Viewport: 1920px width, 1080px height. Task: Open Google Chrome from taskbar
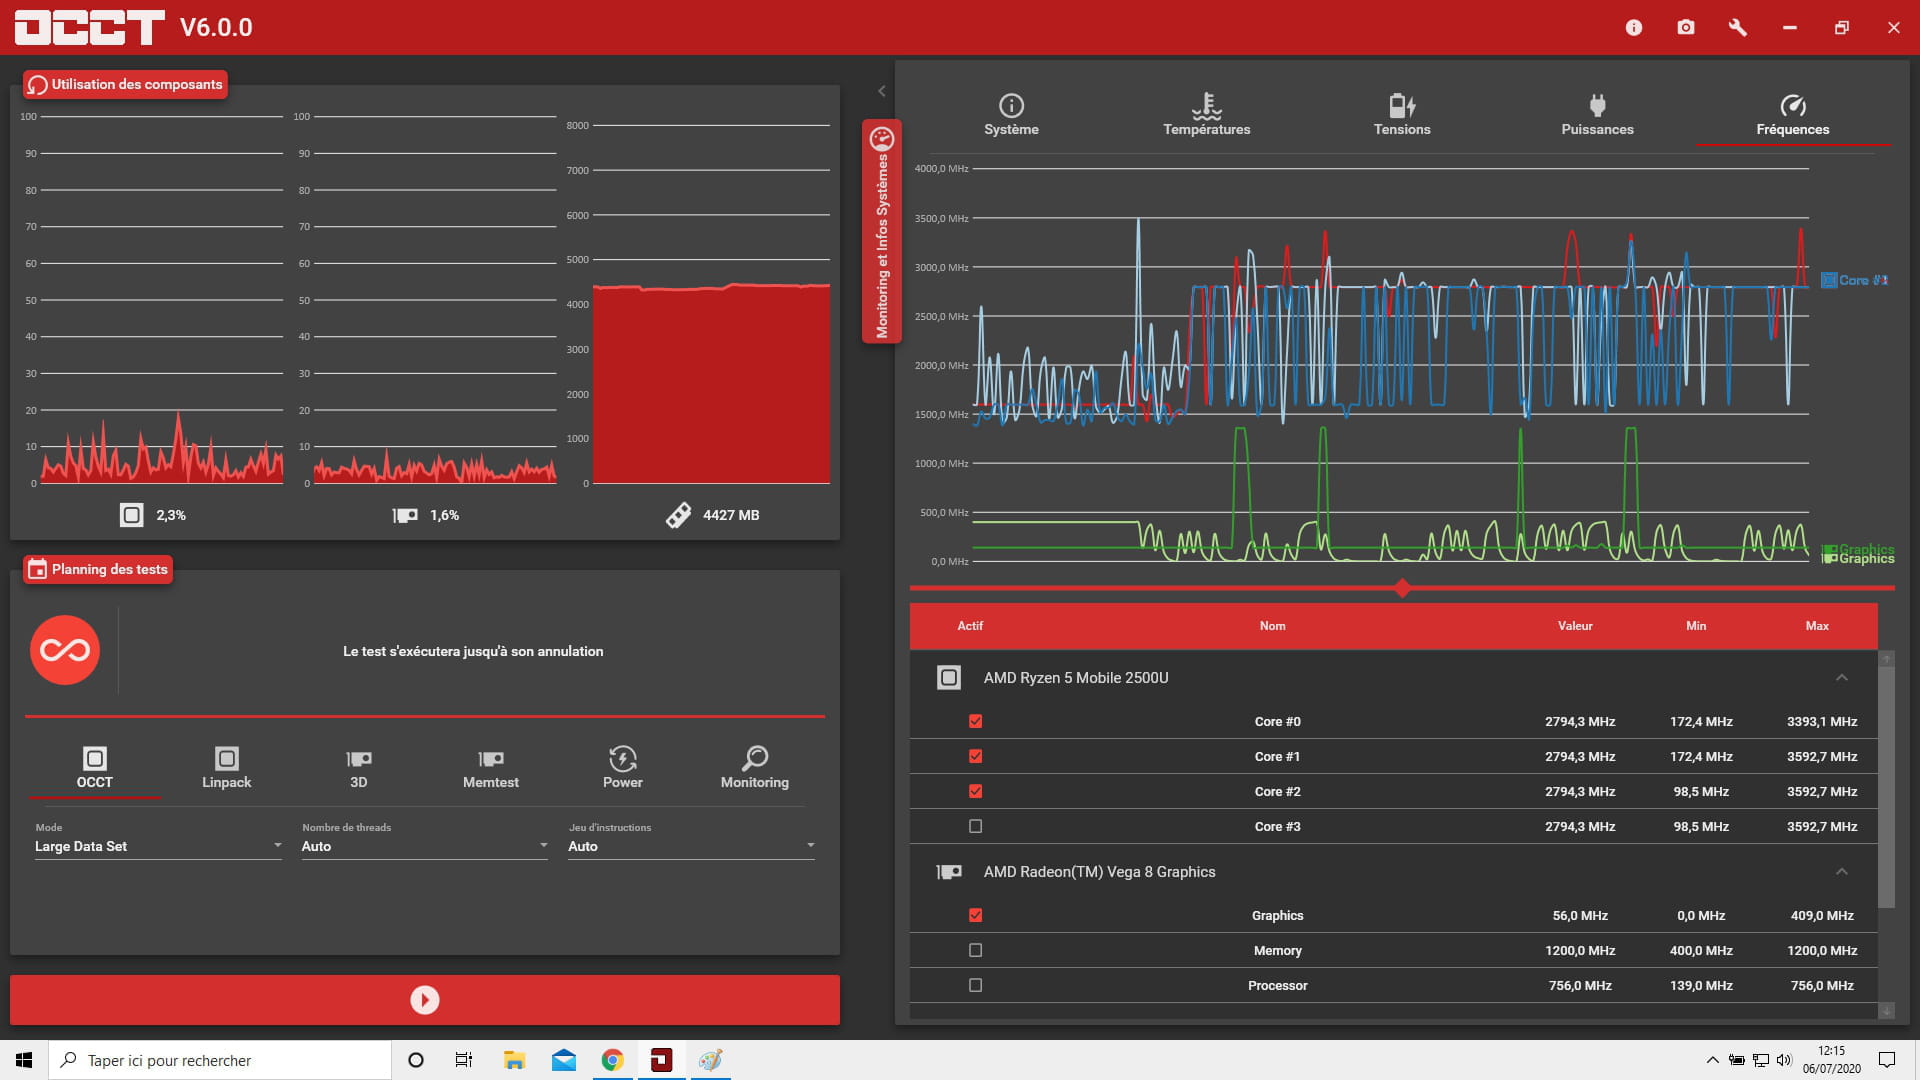[x=613, y=1060]
